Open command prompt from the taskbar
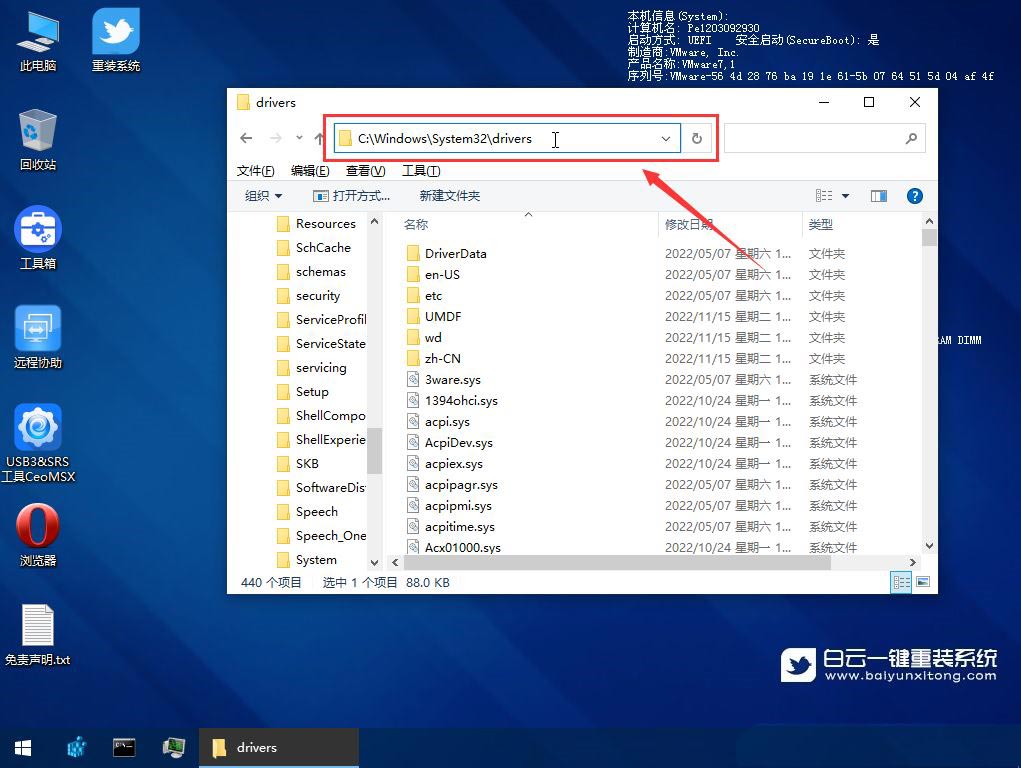Image resolution: width=1021 pixels, height=768 pixels. pyautogui.click(x=124, y=747)
